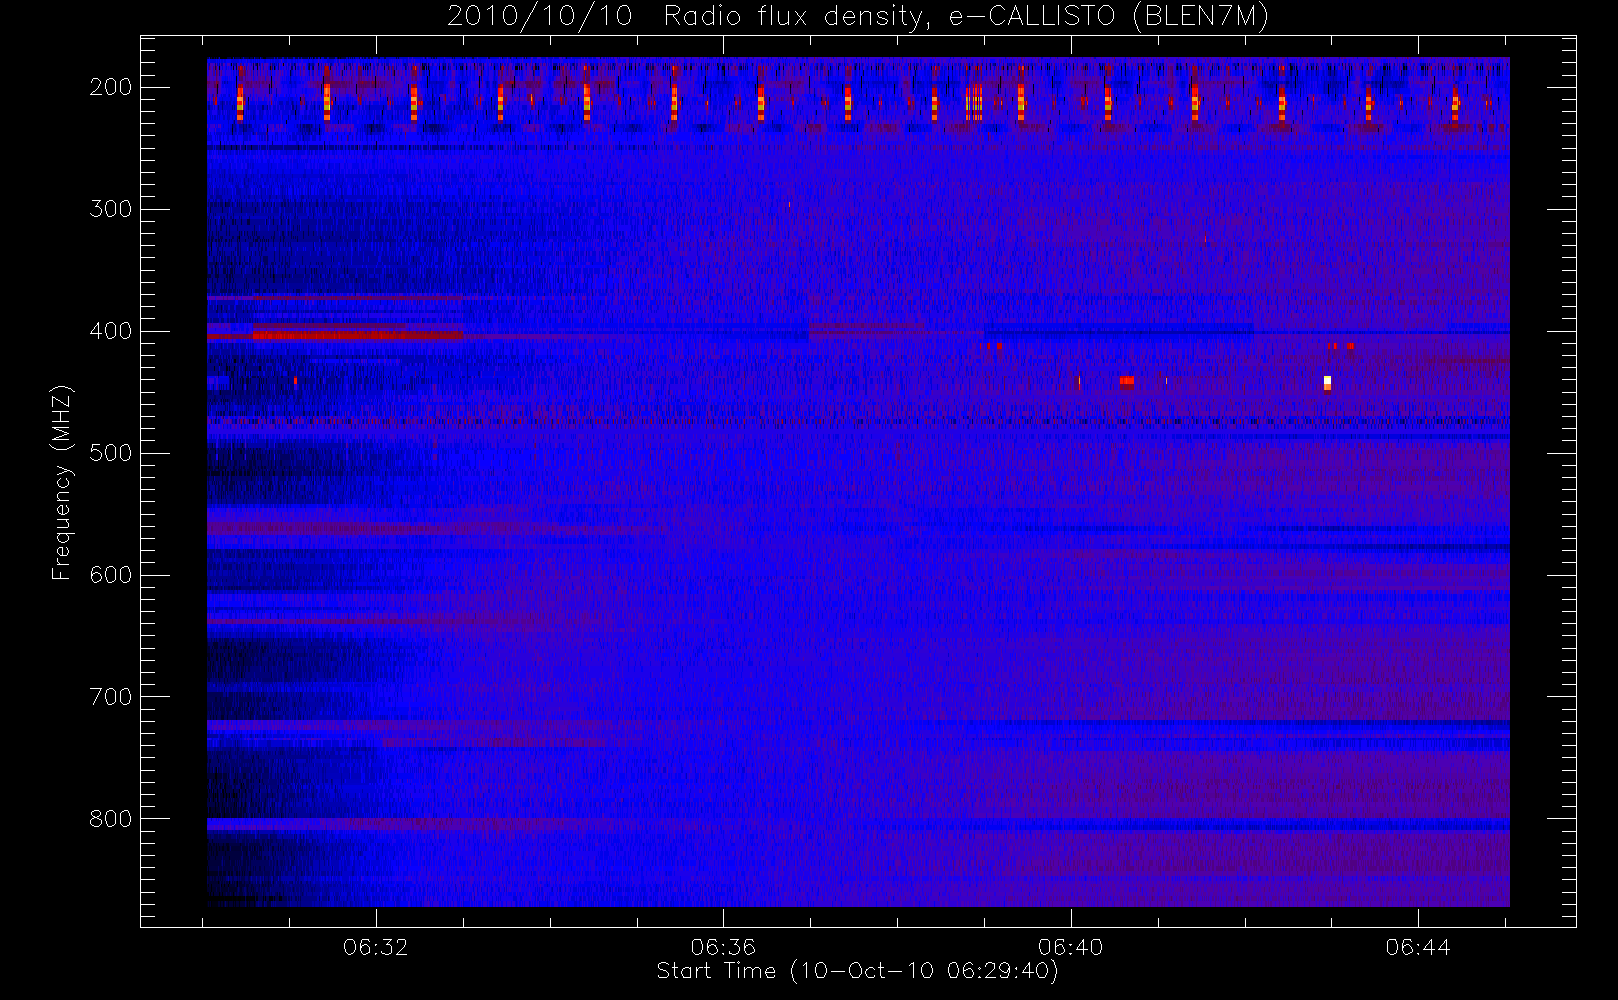Image resolution: width=1618 pixels, height=1000 pixels.
Task: Click the plot title 2010/10/10 Radio flux density
Action: pyautogui.click(x=858, y=17)
